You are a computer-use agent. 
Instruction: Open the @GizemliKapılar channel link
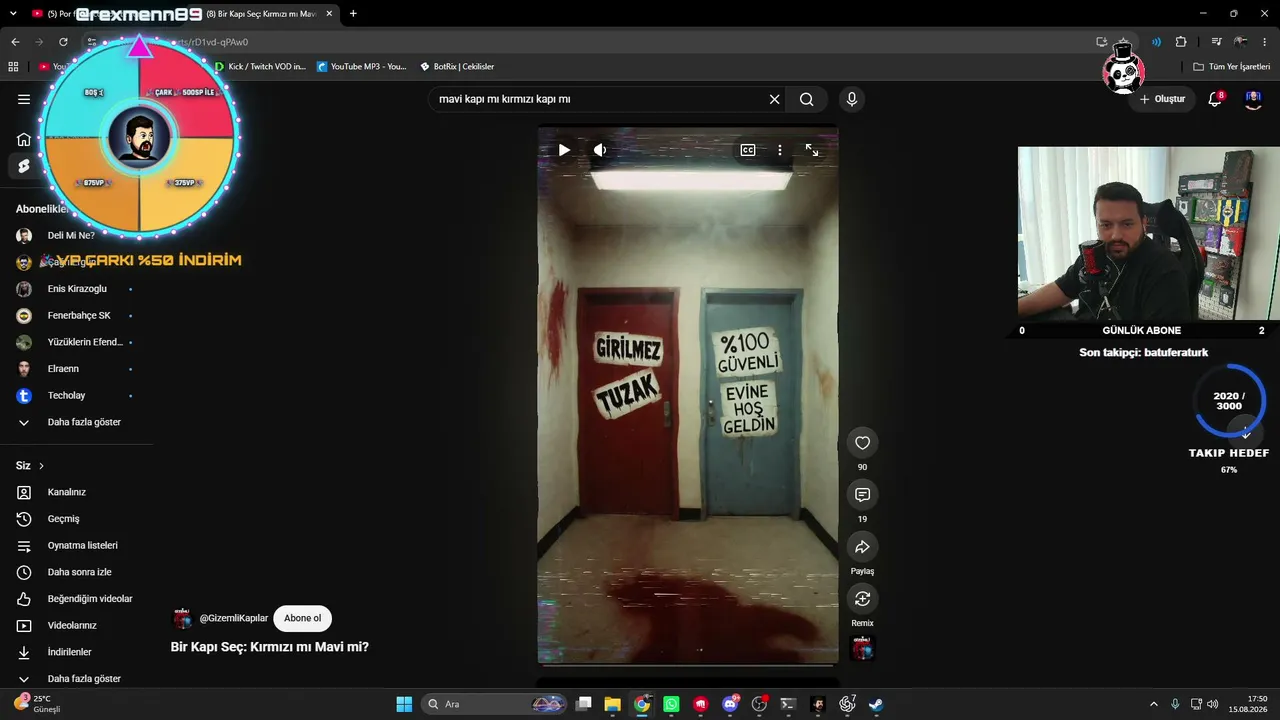pyautogui.click(x=234, y=618)
